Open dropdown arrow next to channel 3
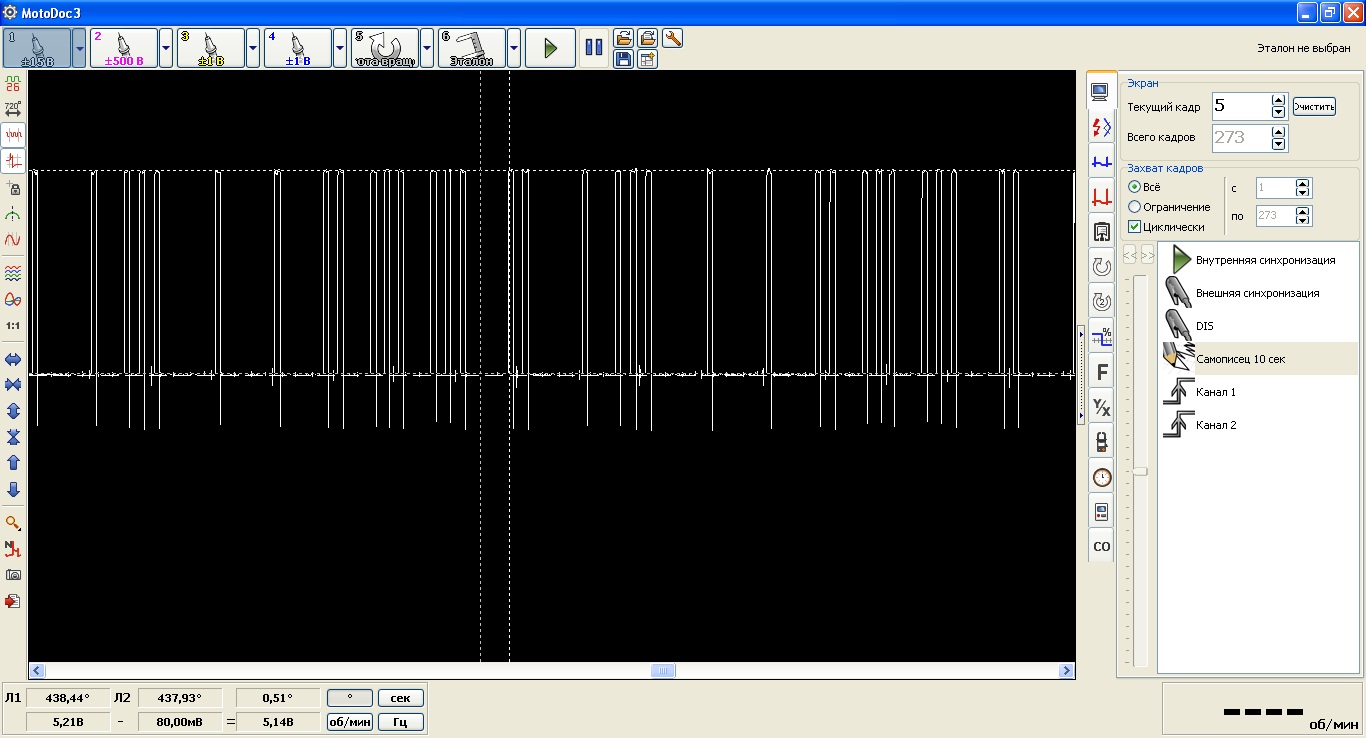This screenshot has height=738, width=1366. click(253, 48)
